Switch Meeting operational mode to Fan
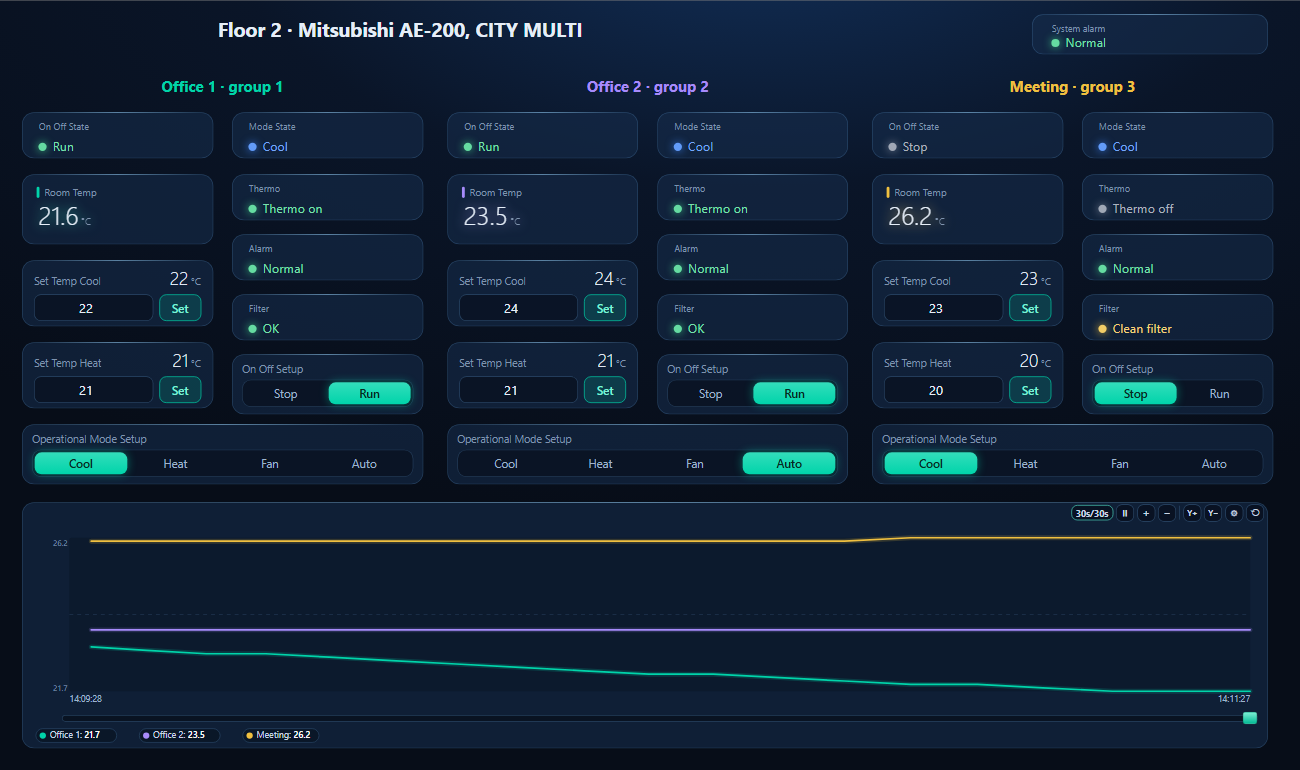 pos(1120,463)
